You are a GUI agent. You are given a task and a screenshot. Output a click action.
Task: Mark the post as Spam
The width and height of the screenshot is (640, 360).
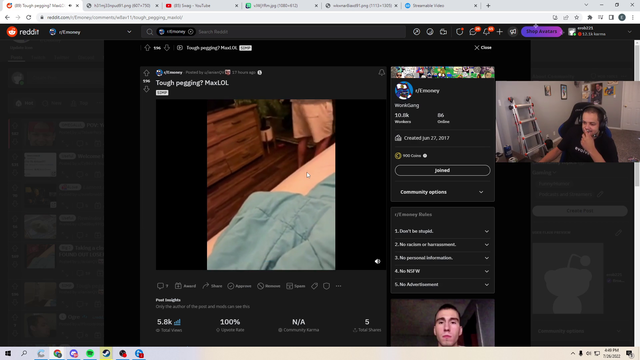point(296,286)
